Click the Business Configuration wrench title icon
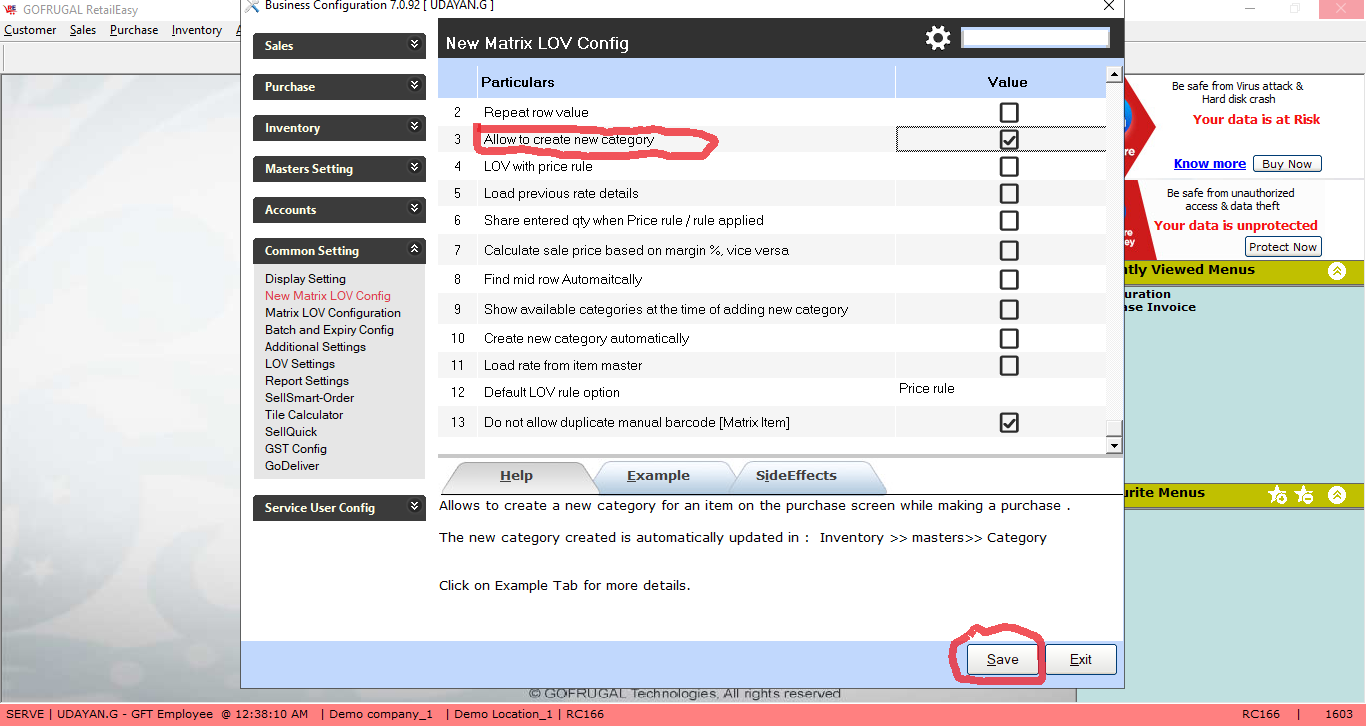Image resolution: width=1366 pixels, height=726 pixels. point(251,6)
